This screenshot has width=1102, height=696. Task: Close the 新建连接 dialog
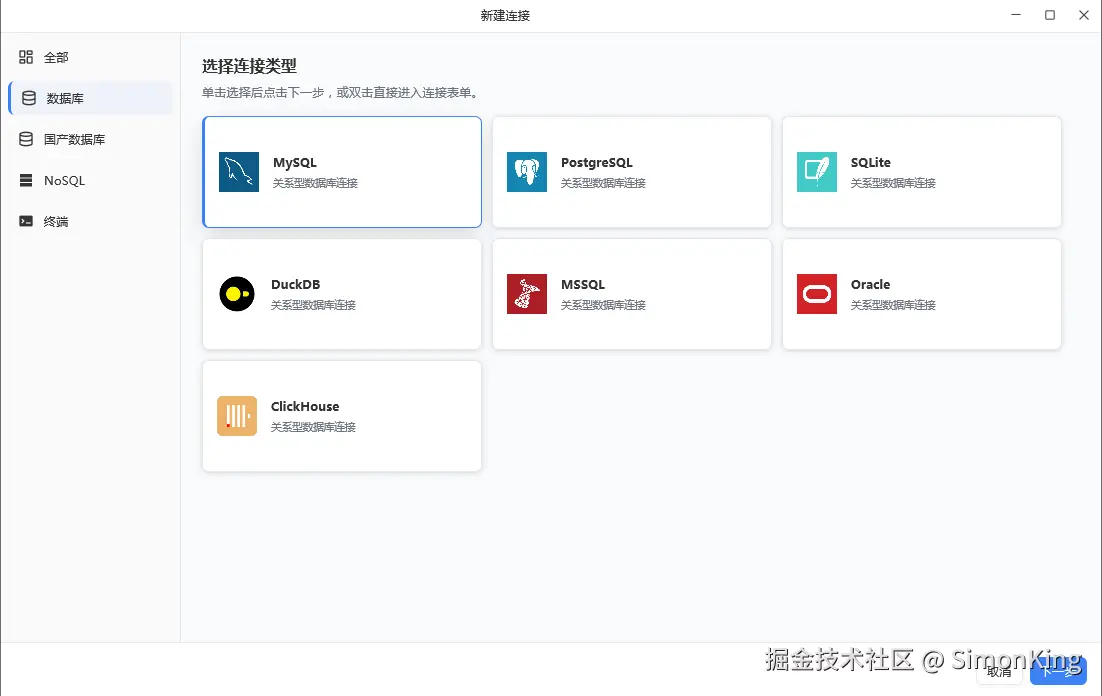(x=1084, y=15)
